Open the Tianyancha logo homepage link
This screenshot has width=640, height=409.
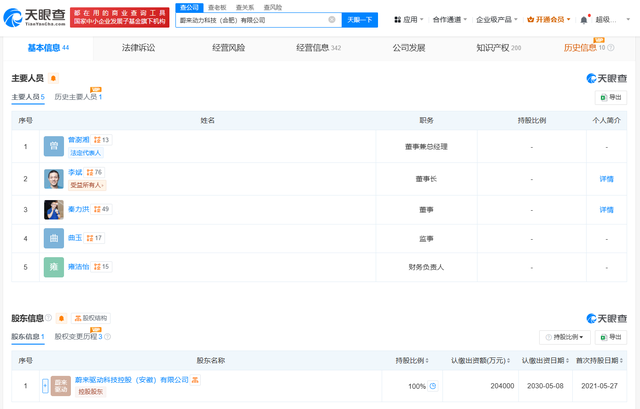point(34,18)
